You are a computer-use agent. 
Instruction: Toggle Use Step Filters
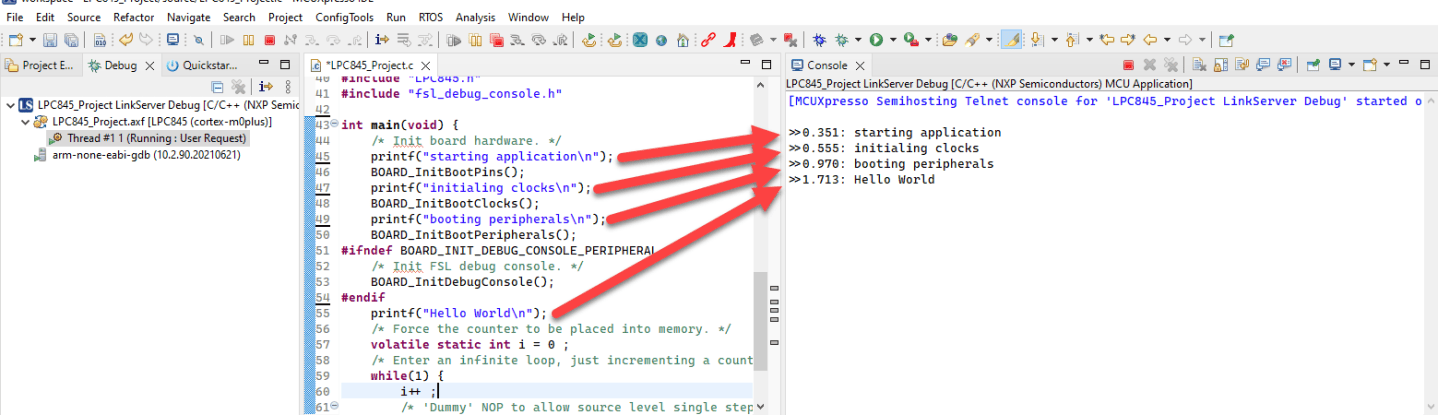point(424,40)
